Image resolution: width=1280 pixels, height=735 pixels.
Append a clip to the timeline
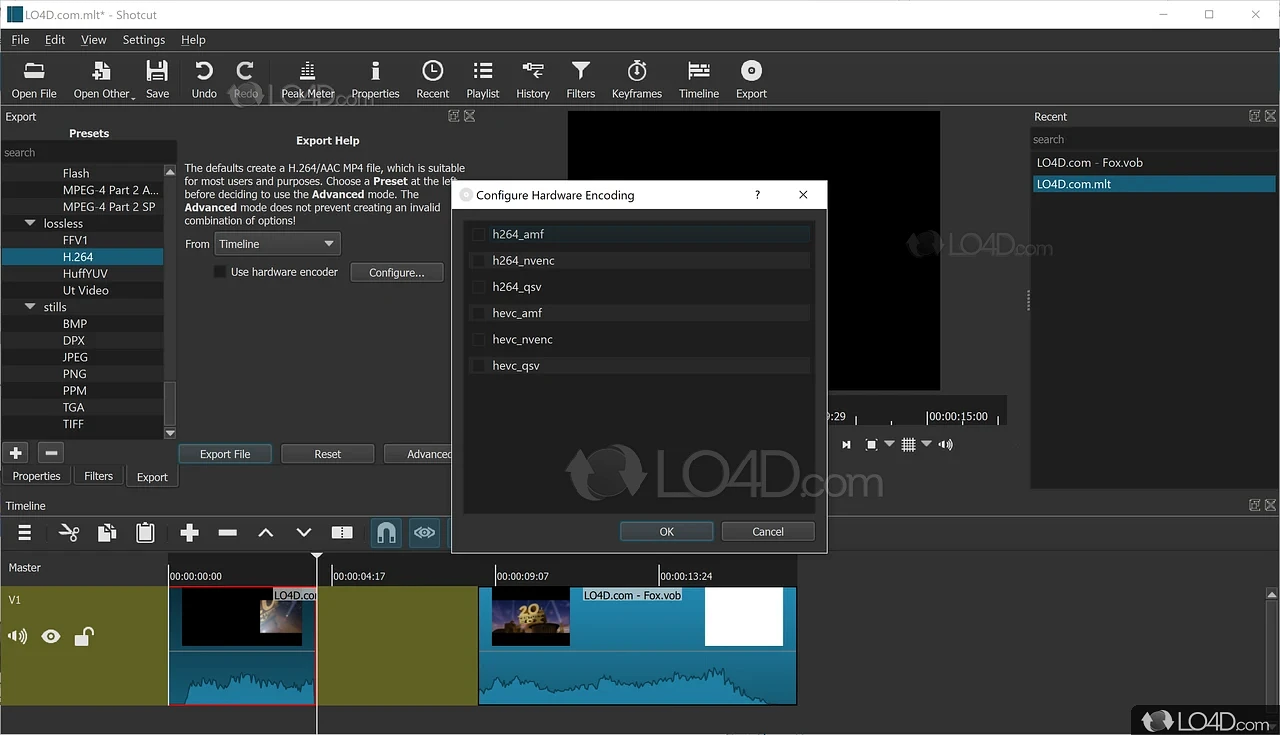pyautogui.click(x=189, y=532)
